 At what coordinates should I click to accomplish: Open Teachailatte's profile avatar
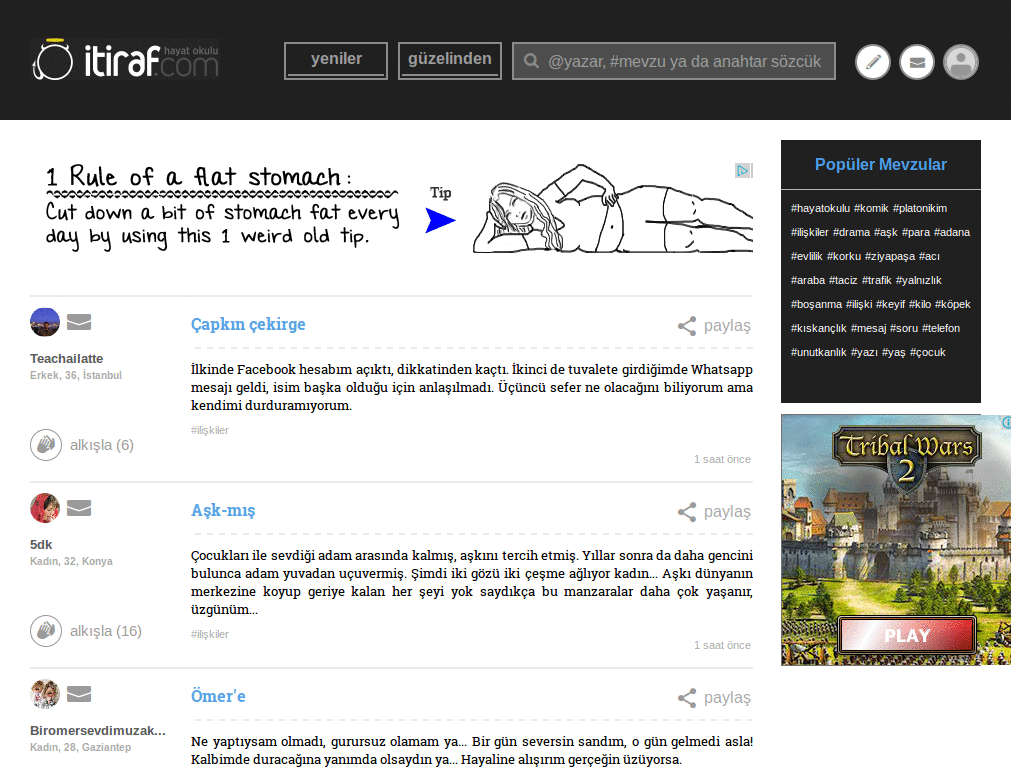pos(45,322)
